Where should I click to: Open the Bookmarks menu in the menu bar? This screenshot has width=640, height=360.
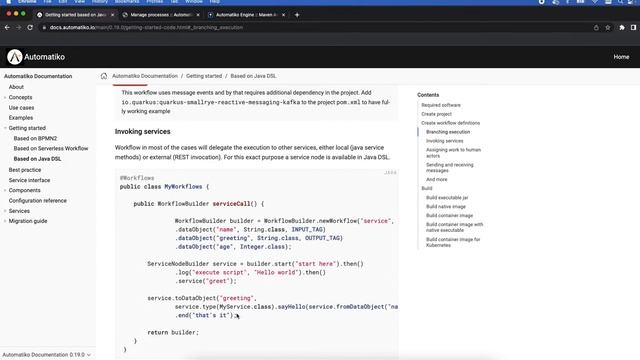click(x=127, y=2)
